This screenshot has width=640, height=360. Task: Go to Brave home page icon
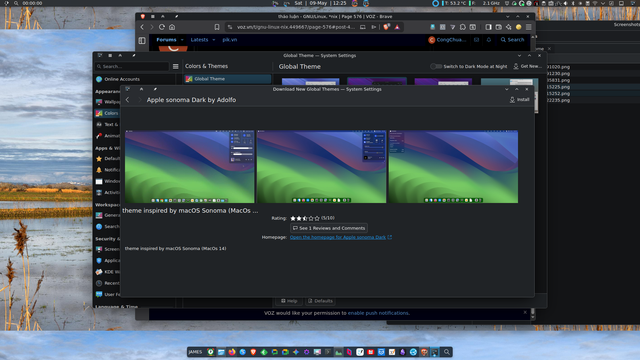click(x=172, y=27)
